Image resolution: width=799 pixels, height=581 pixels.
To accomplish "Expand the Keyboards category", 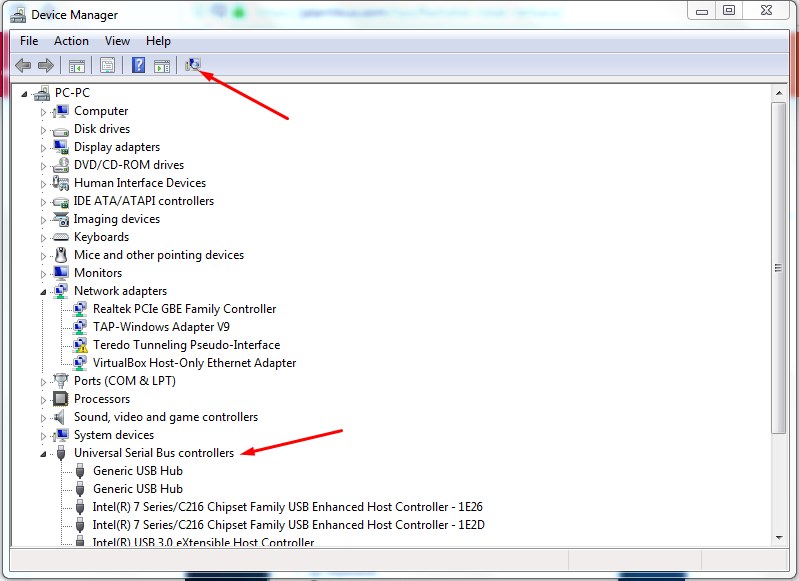I will pyautogui.click(x=43, y=237).
